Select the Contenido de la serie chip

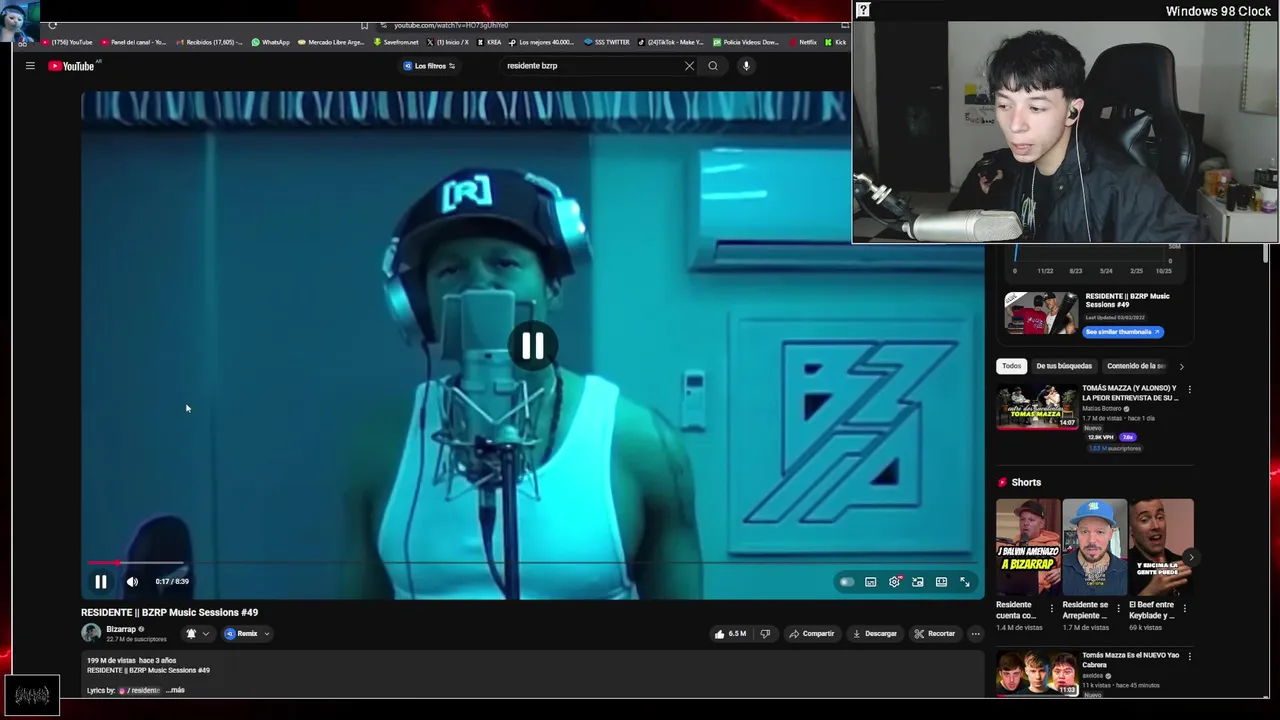(x=1136, y=366)
